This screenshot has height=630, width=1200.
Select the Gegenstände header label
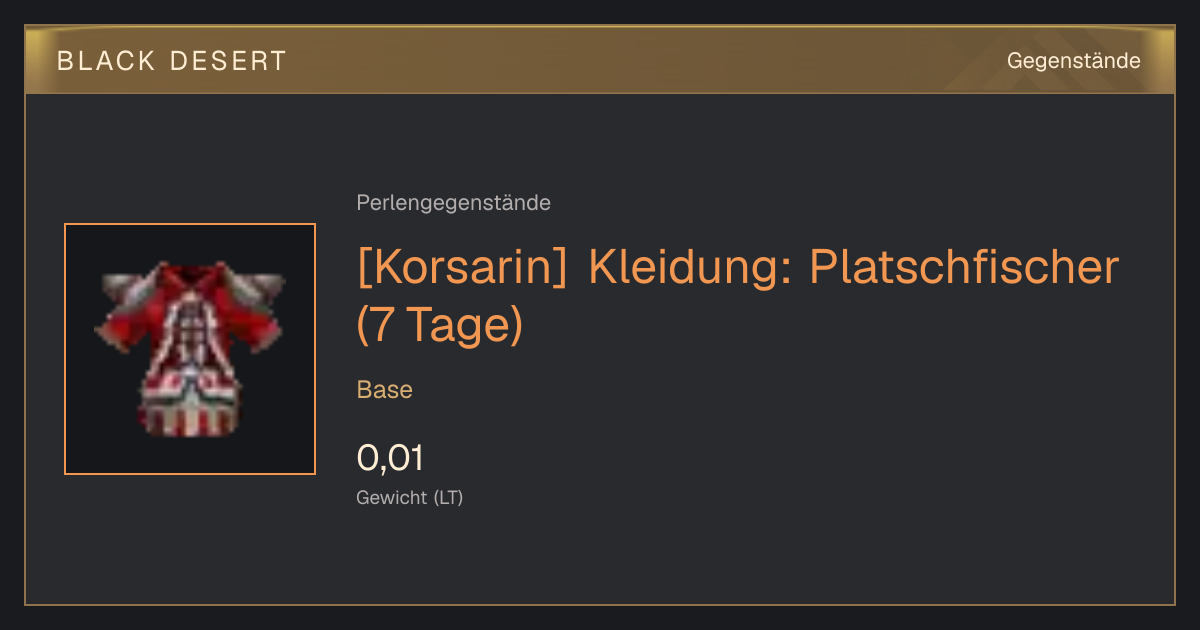tap(1073, 61)
